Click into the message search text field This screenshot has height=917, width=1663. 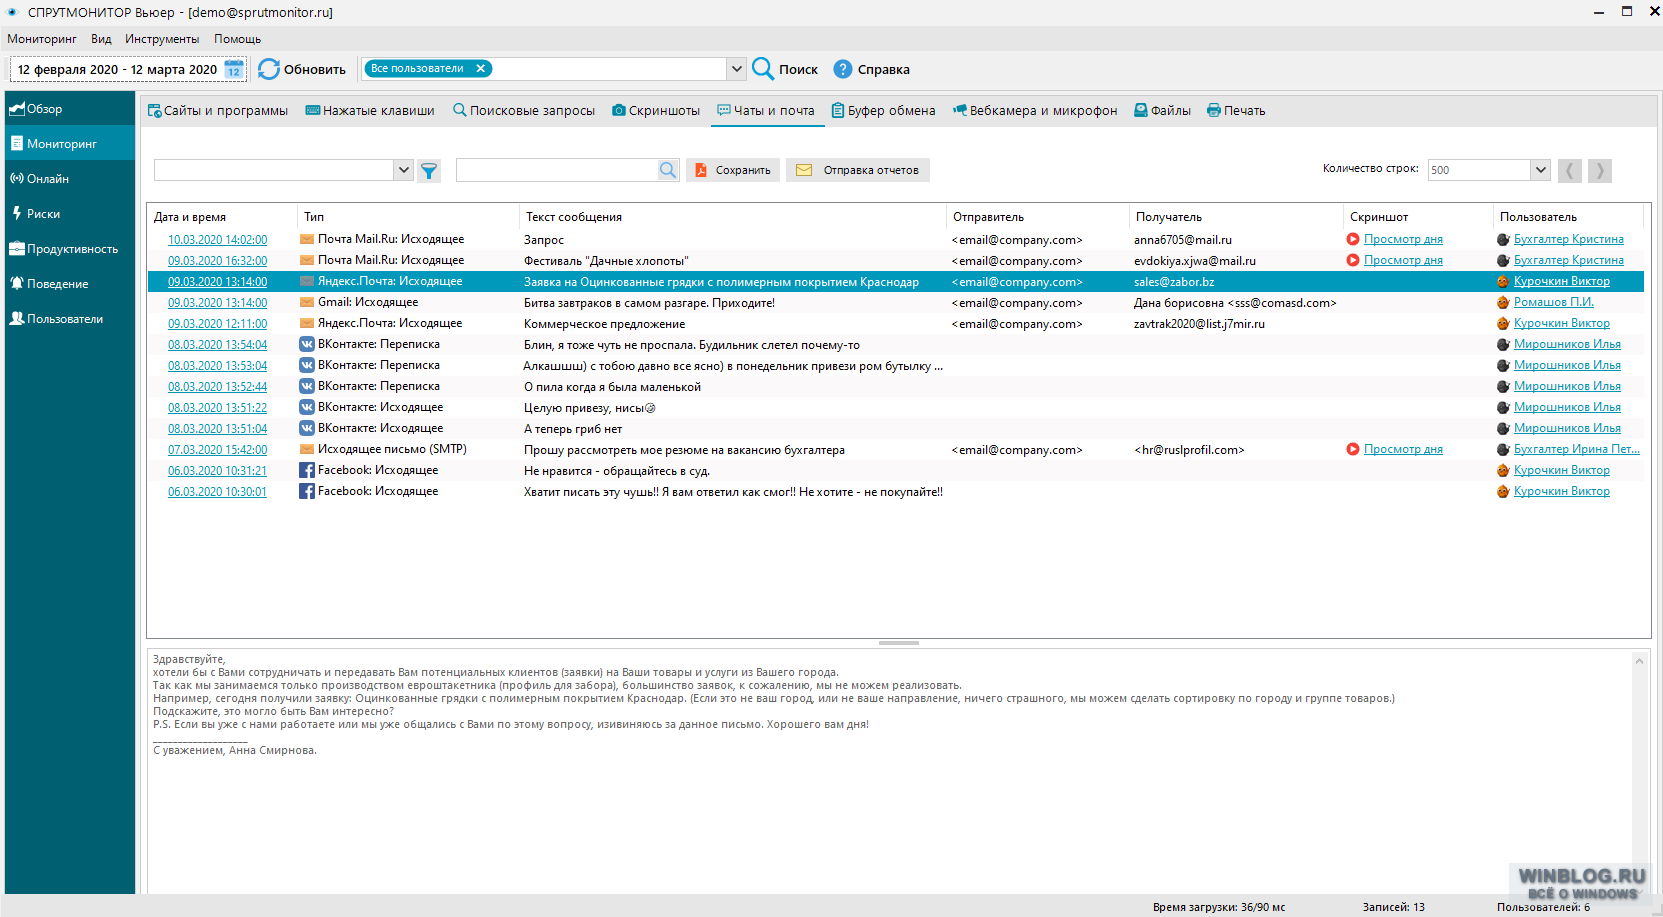click(556, 170)
